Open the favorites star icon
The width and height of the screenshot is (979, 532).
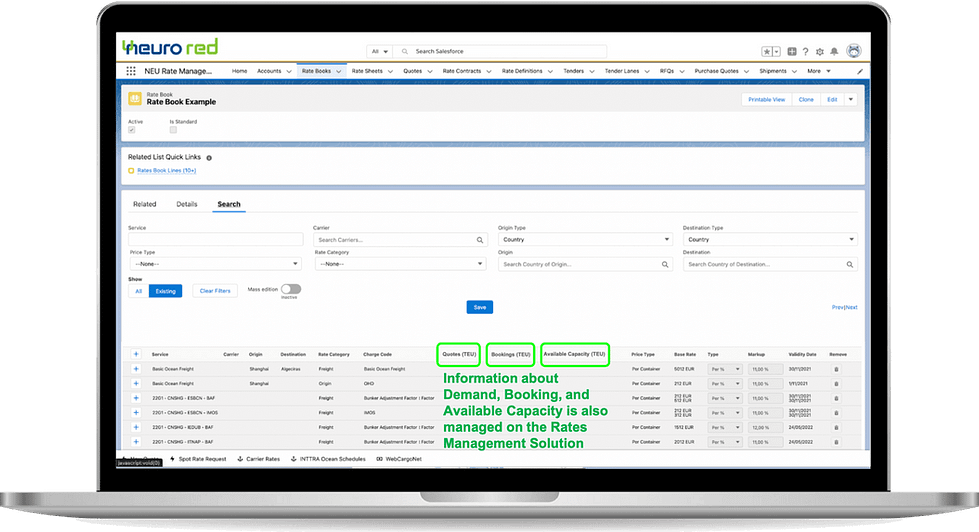(x=766, y=51)
